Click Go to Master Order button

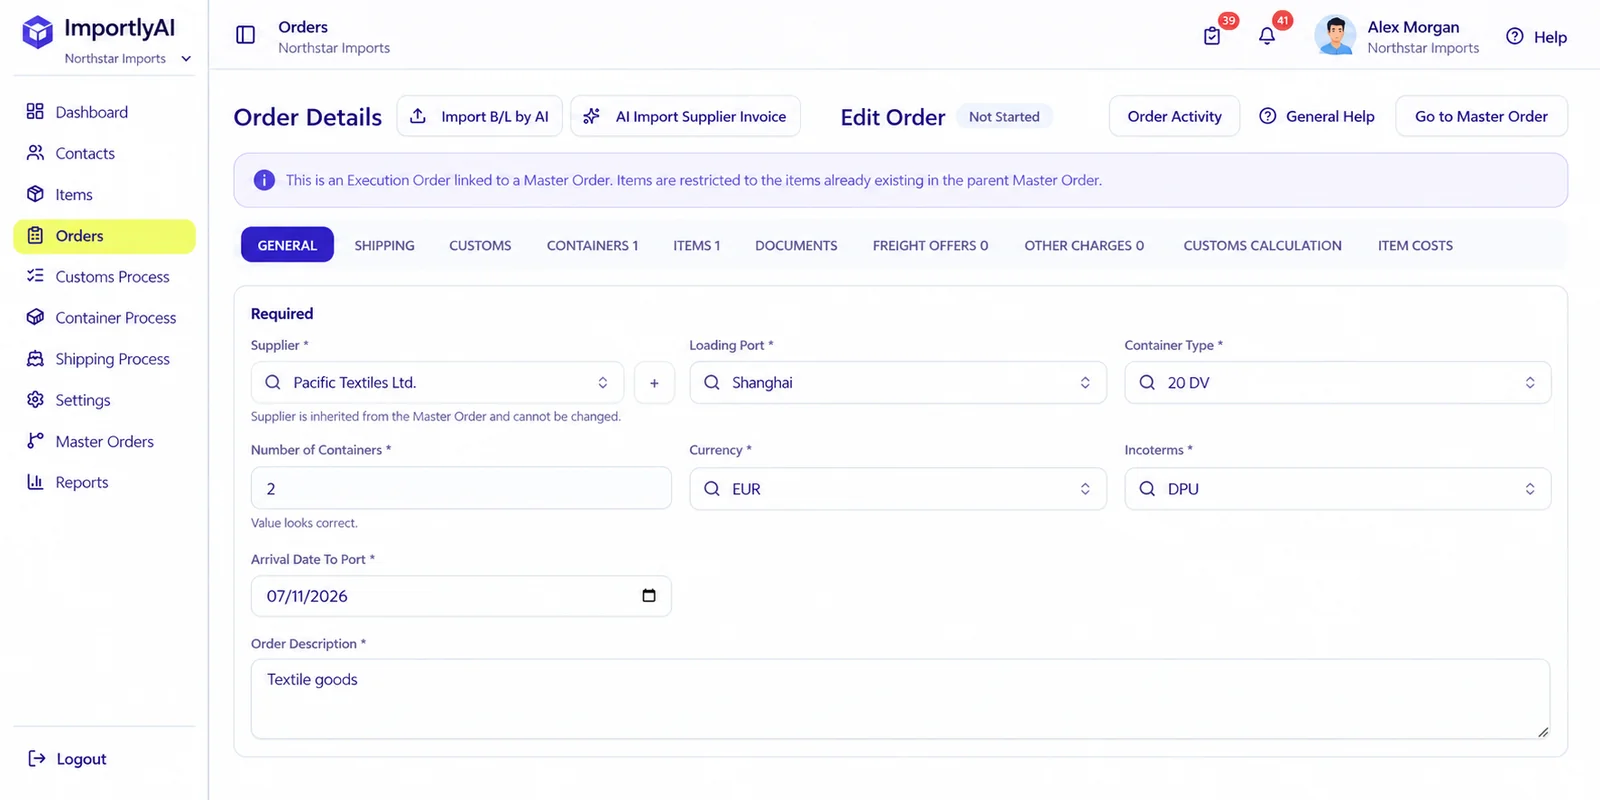tap(1481, 116)
